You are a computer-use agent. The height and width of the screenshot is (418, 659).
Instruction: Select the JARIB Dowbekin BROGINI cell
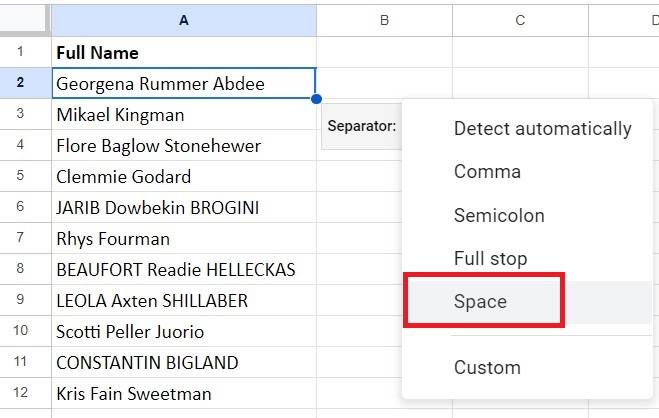pos(184,208)
